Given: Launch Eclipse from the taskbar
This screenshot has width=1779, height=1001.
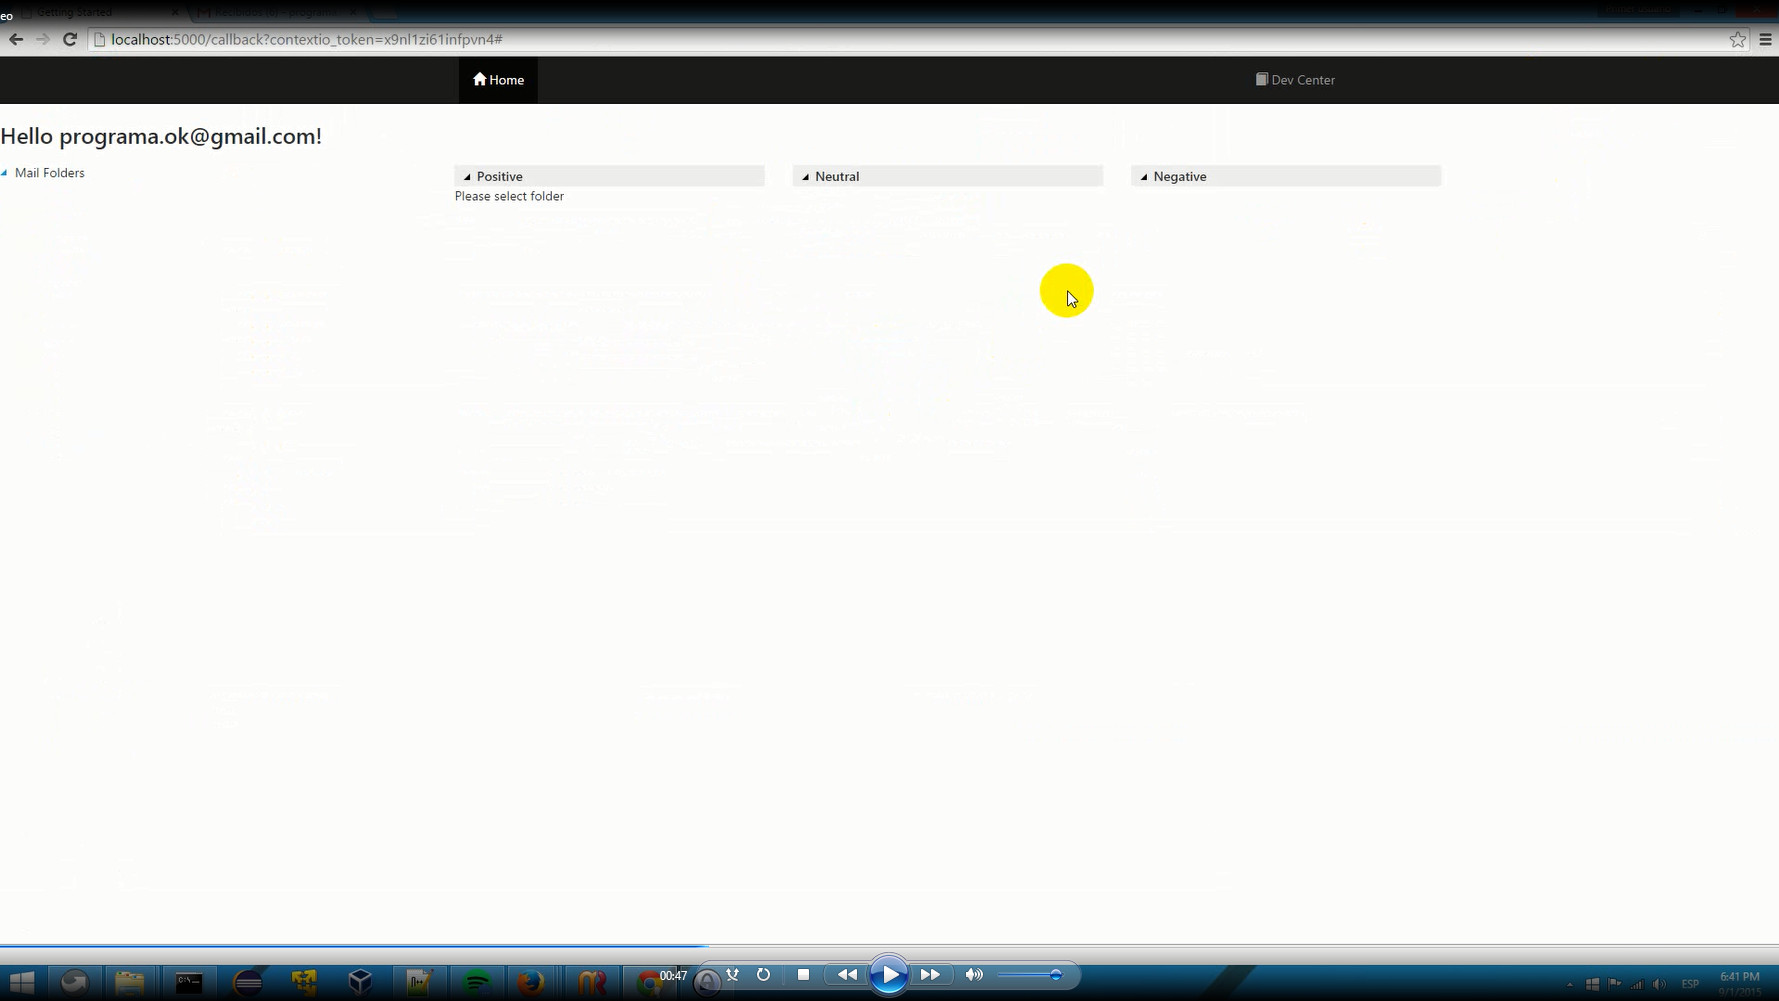Looking at the screenshot, I should (247, 983).
